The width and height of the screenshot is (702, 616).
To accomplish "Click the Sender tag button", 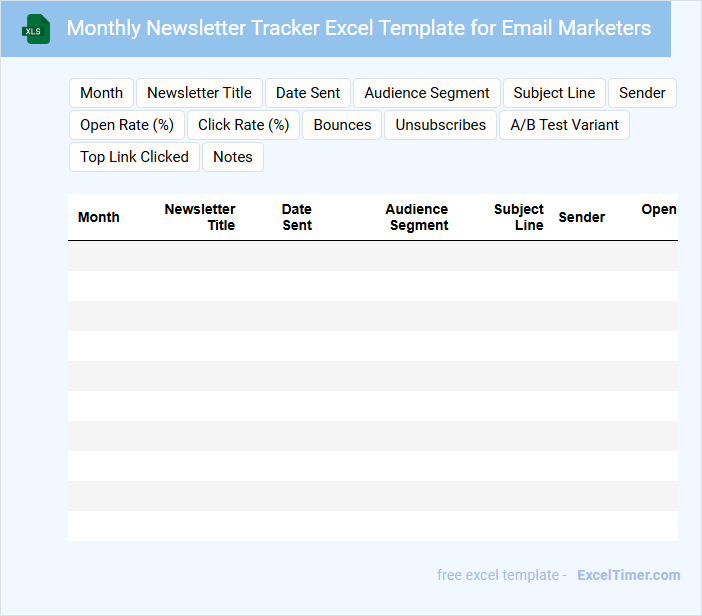I will (x=642, y=93).
